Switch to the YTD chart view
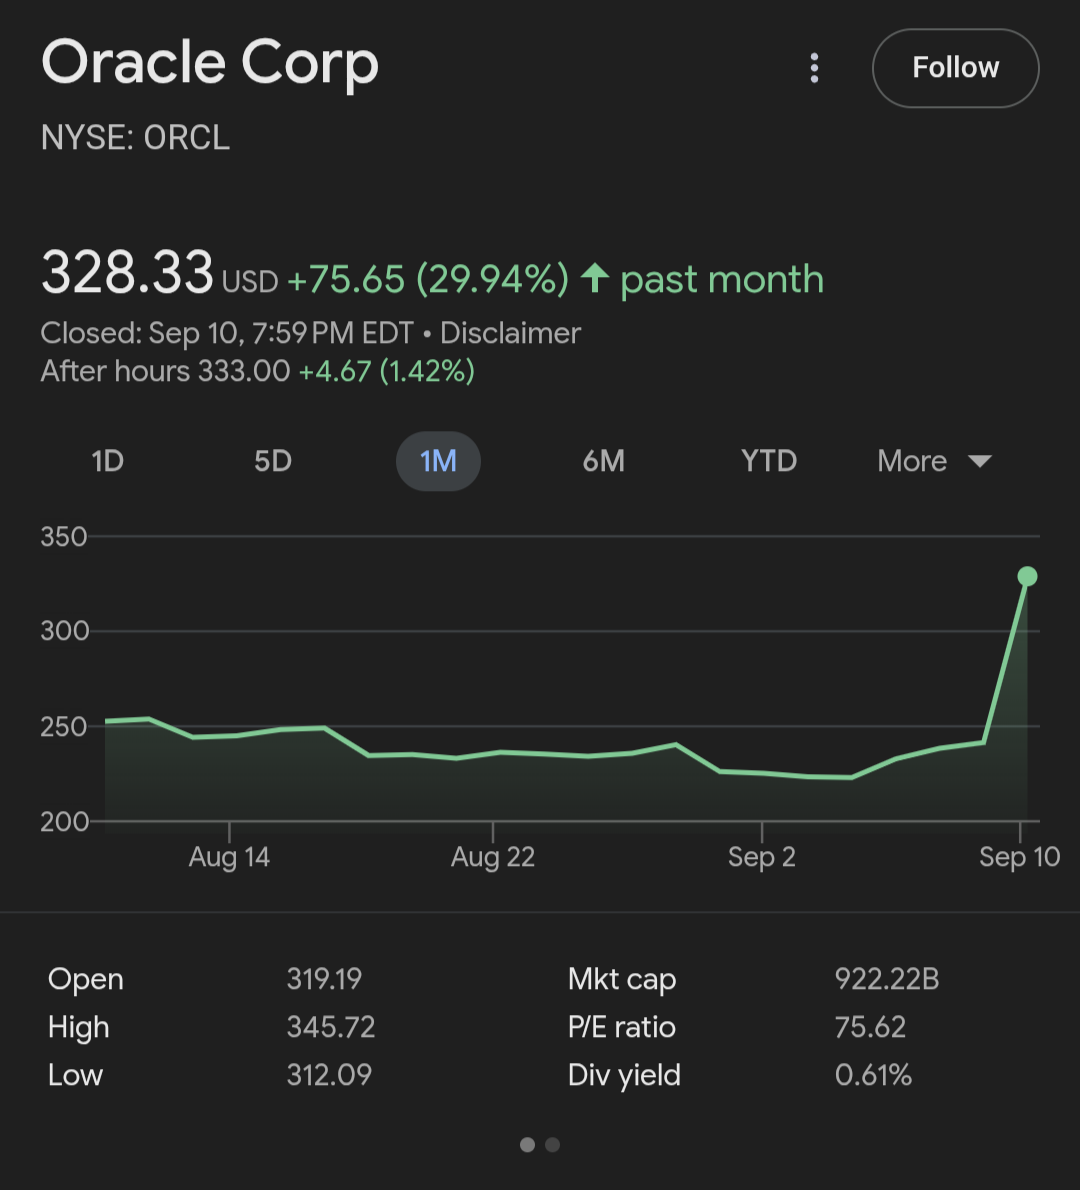Viewport: 1080px width, 1190px height. [769, 461]
